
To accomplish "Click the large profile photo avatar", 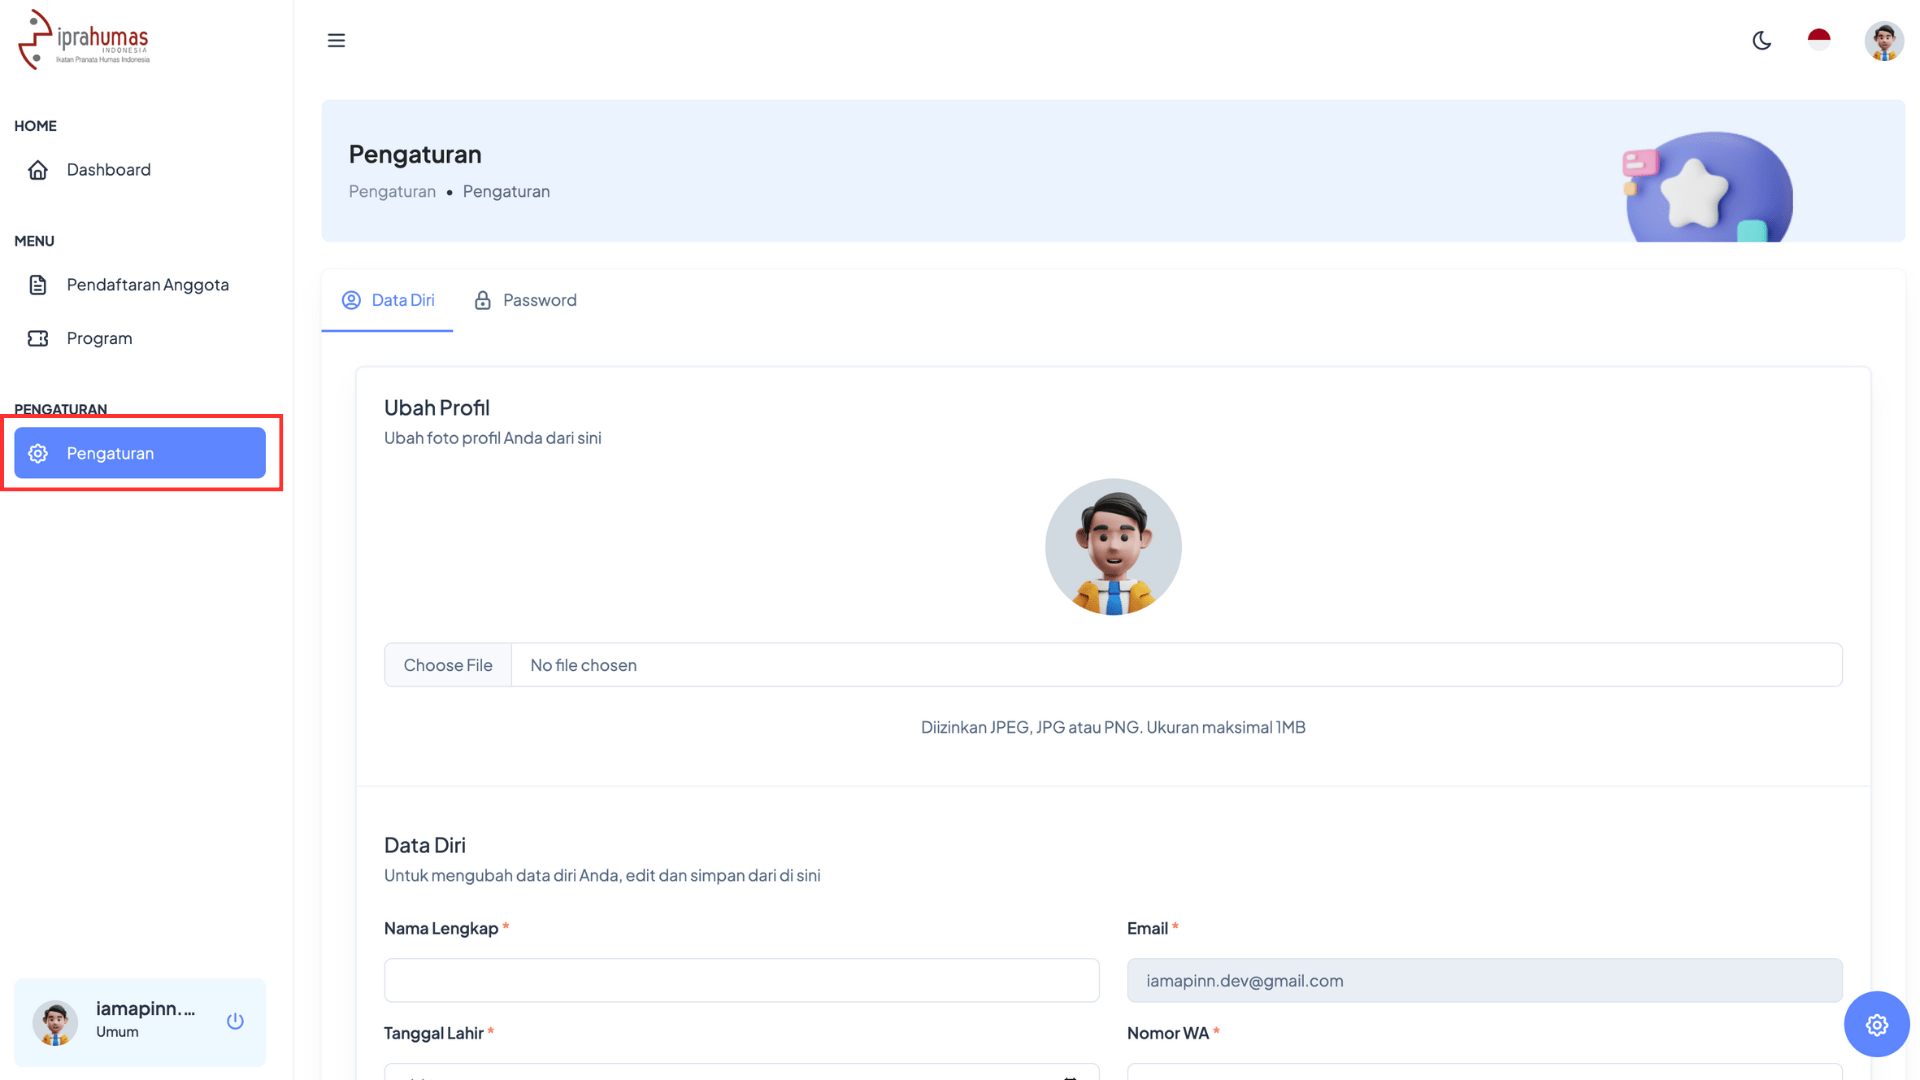I will click(1113, 546).
